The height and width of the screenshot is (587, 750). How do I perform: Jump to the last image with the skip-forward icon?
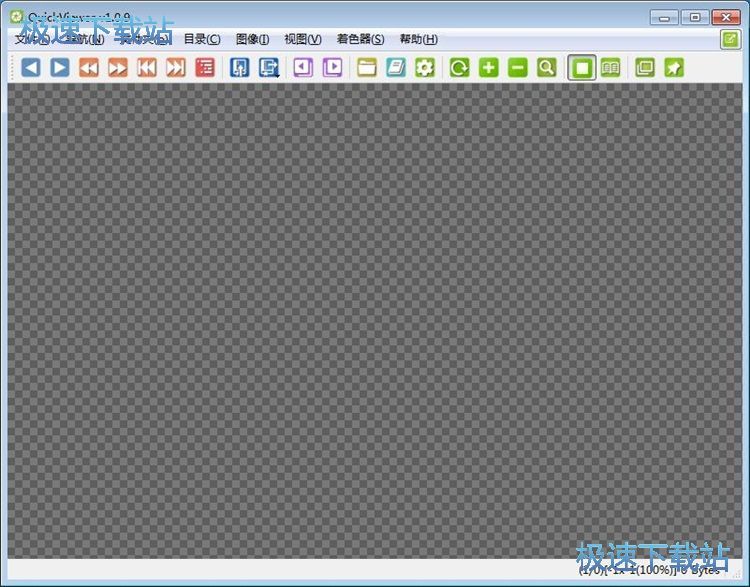(x=176, y=67)
